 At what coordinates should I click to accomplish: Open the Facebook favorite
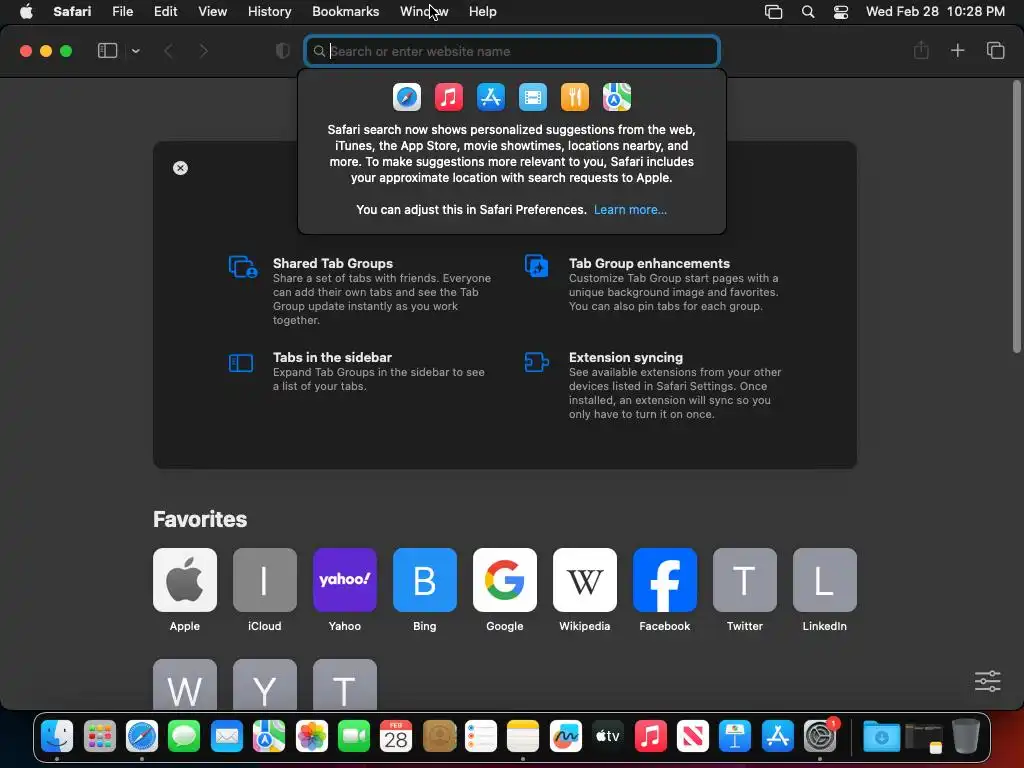665,580
